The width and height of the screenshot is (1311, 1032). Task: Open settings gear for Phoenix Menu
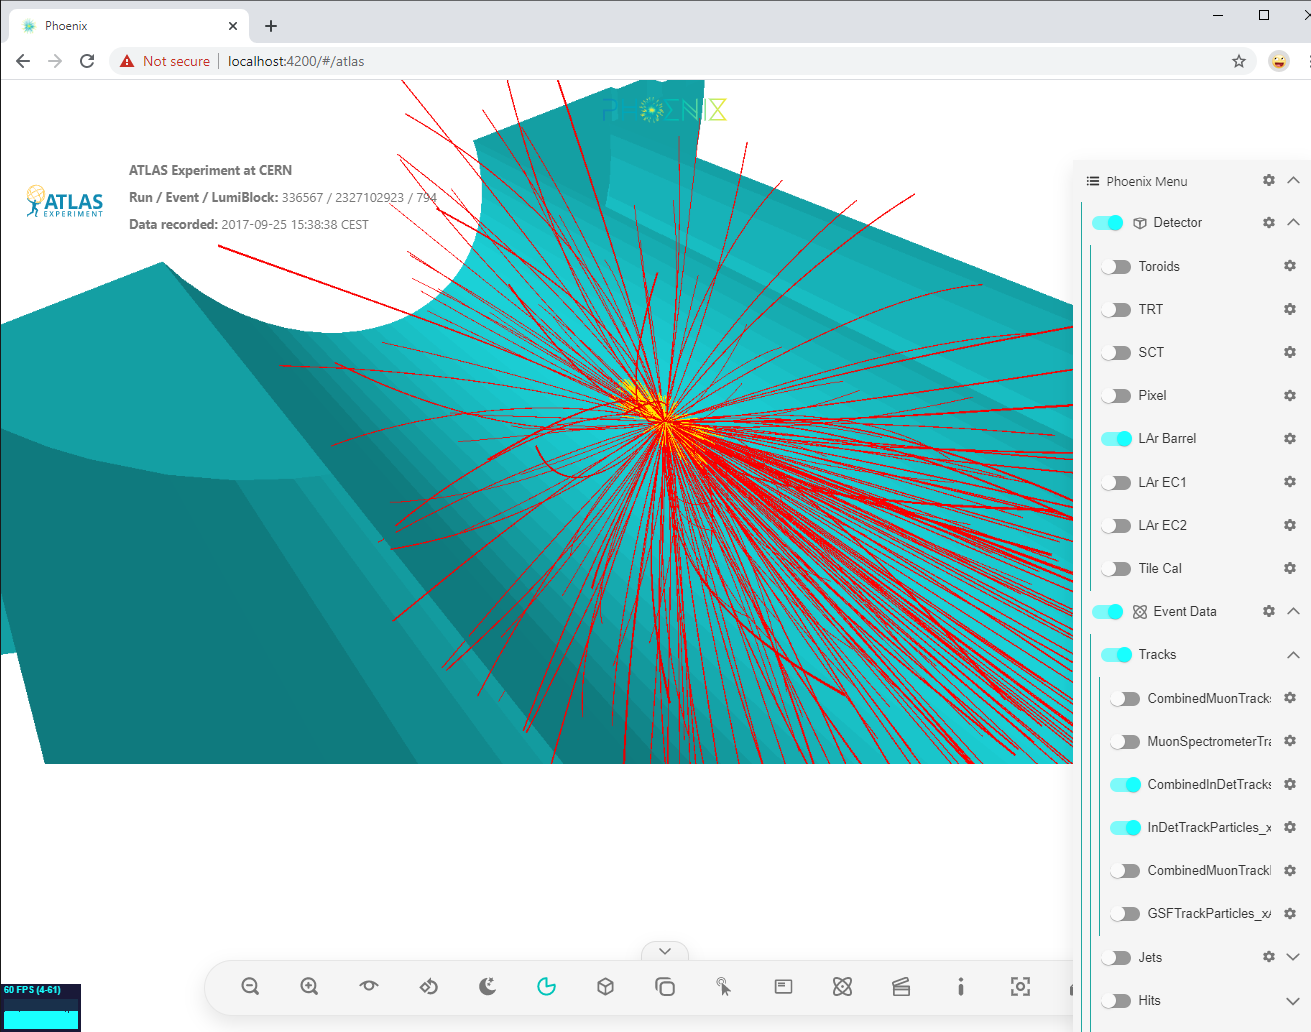coord(1268,180)
